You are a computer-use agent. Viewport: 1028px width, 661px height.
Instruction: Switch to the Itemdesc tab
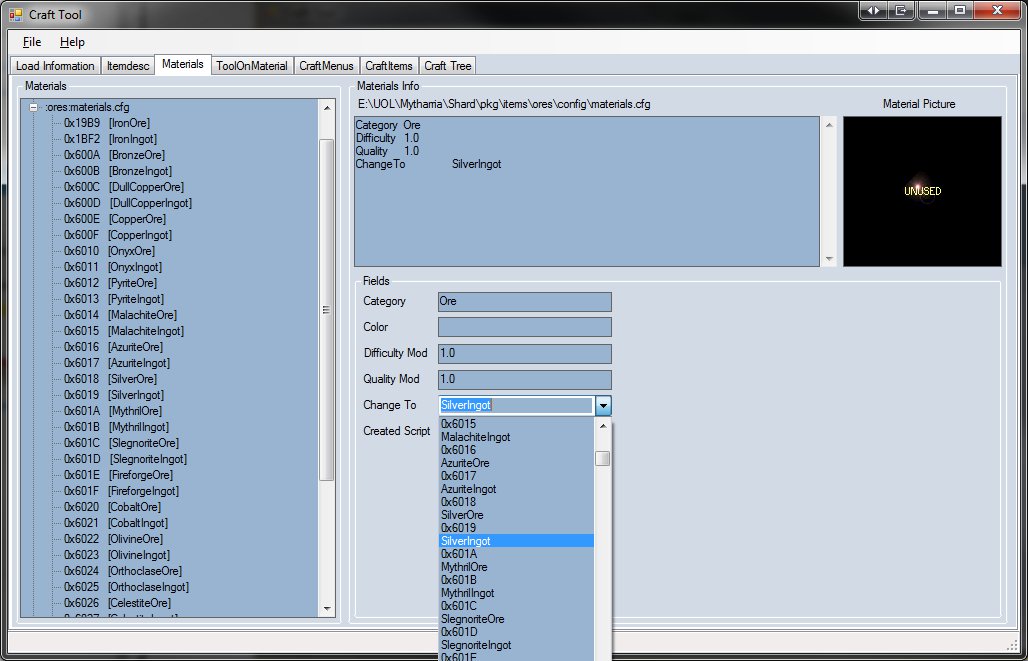point(128,66)
